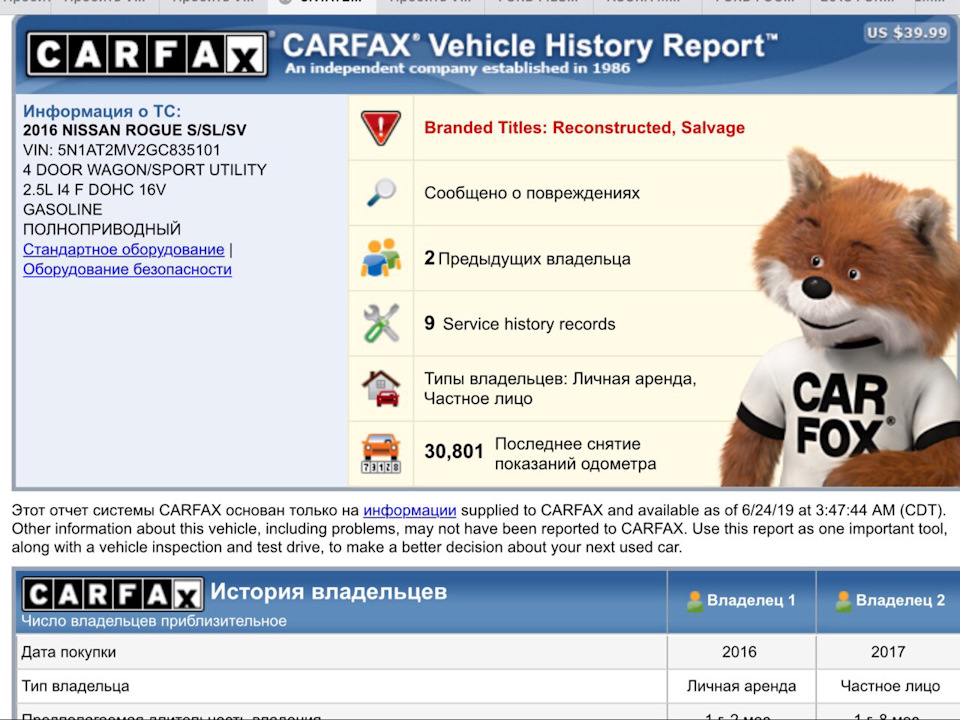Viewport: 960px width, 720px height.
Task: Click the red branded title warning icon
Action: (x=380, y=127)
